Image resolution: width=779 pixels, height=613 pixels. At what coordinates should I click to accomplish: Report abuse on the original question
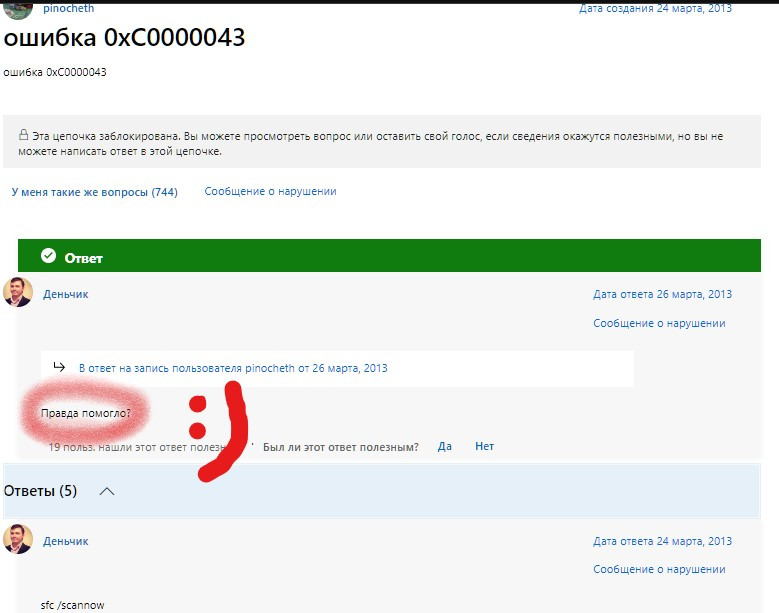pyautogui.click(x=270, y=192)
